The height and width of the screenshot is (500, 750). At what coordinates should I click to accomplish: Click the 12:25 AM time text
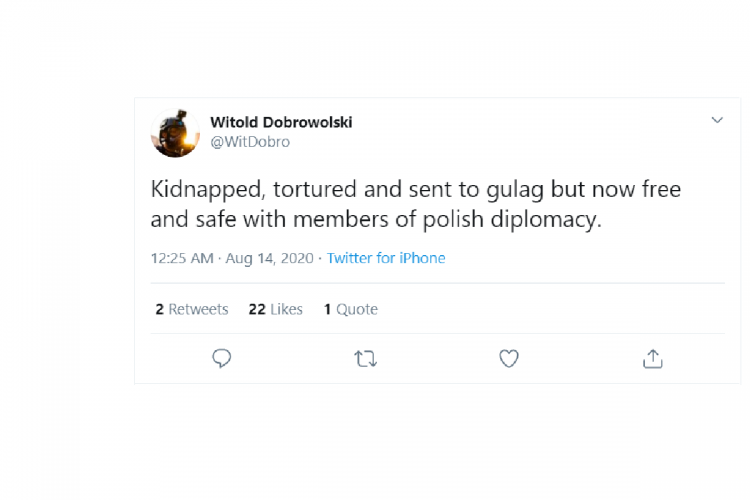(182, 258)
